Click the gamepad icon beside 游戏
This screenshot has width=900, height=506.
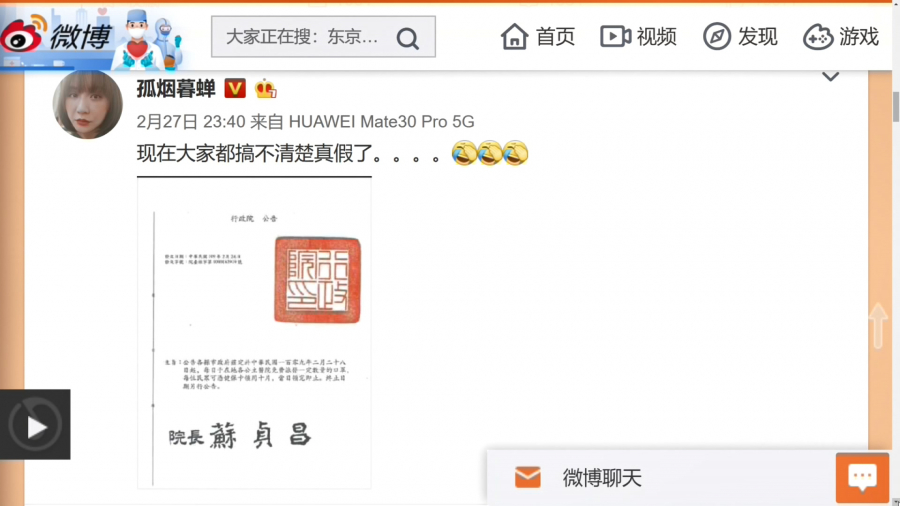click(818, 37)
